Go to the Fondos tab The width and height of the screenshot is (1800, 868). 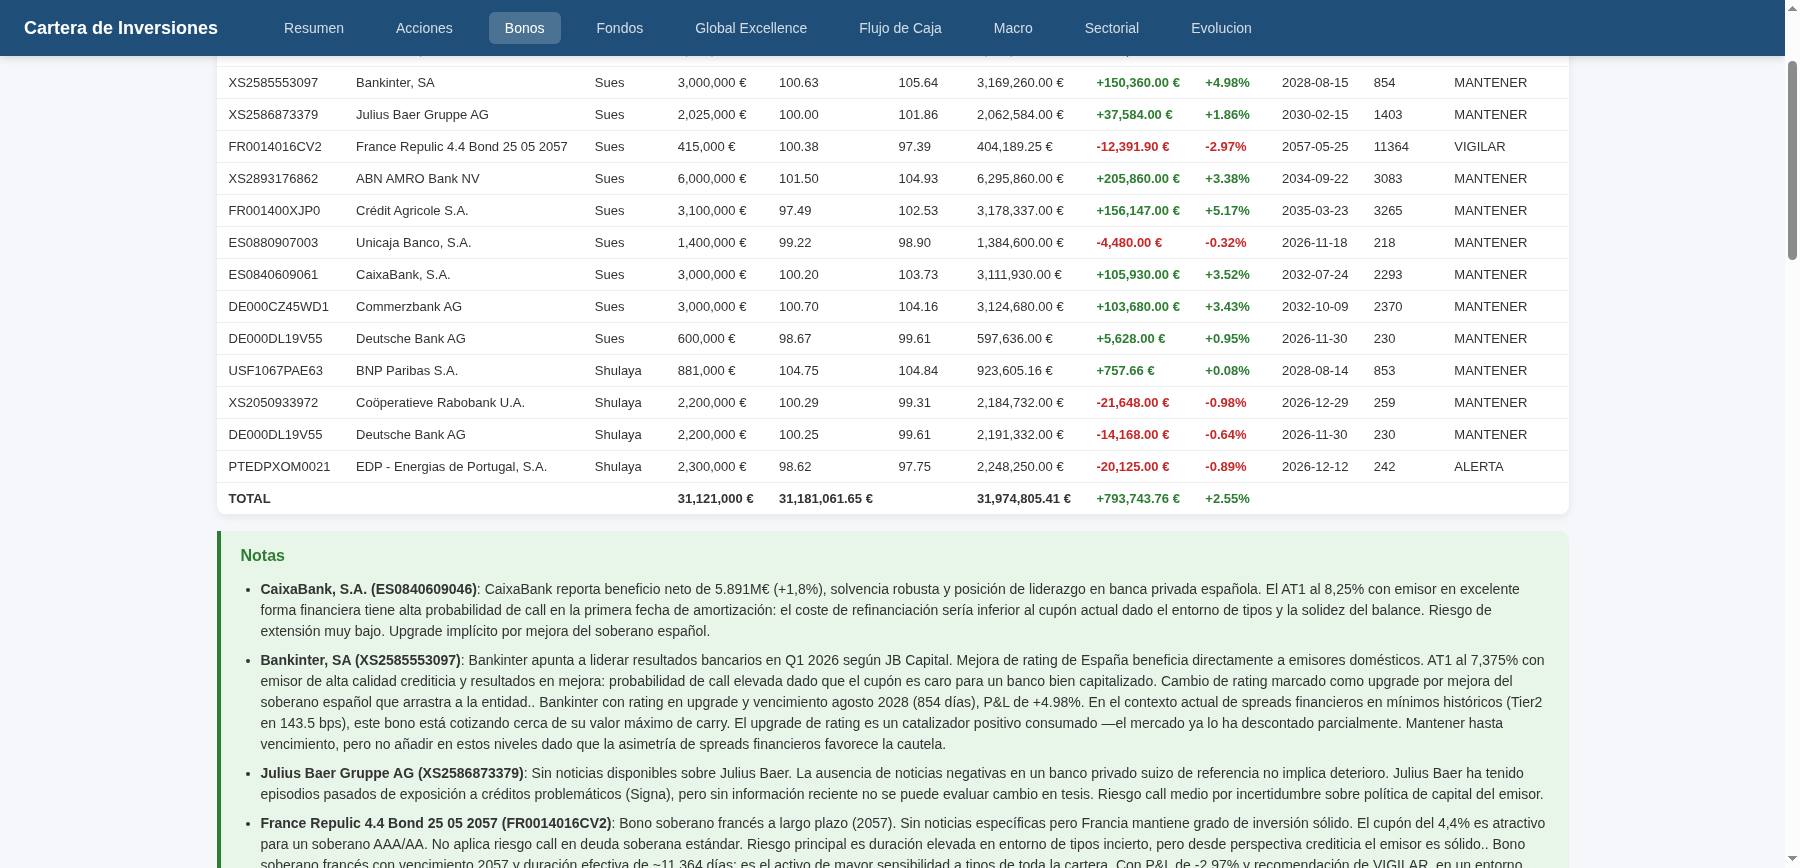pos(619,28)
